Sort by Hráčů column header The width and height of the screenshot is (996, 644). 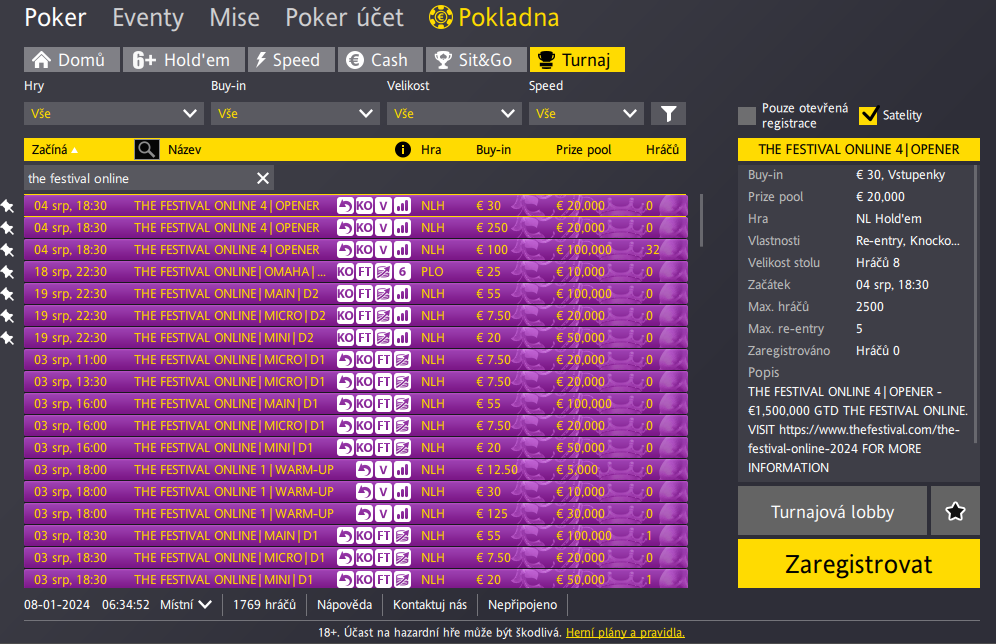click(663, 150)
